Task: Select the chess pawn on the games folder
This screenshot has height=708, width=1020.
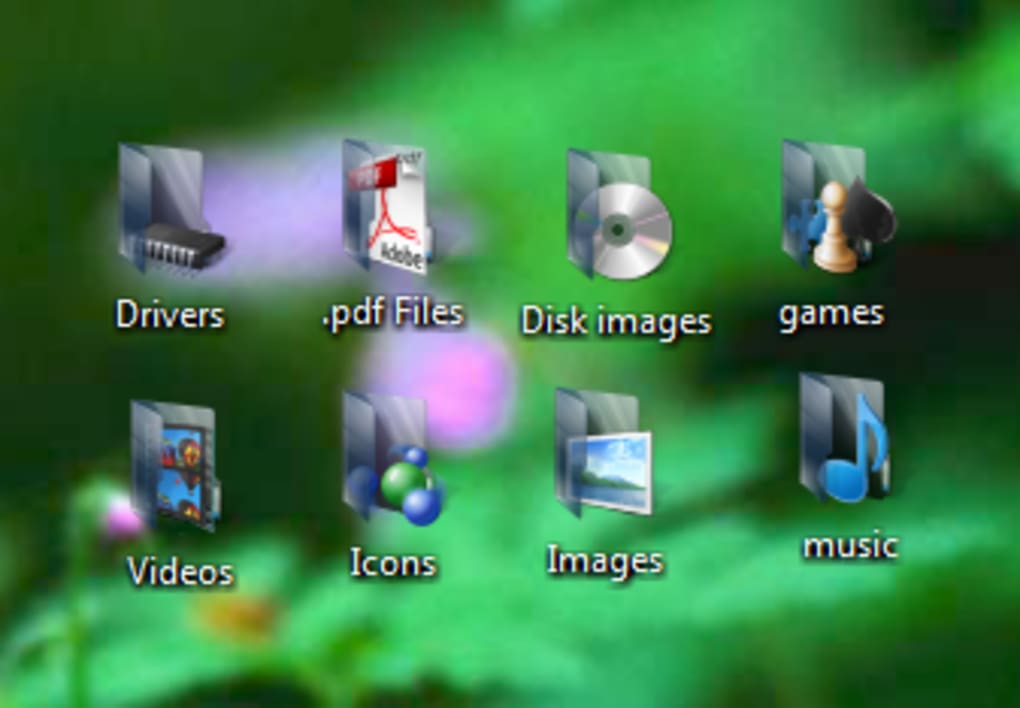Action: coord(833,228)
